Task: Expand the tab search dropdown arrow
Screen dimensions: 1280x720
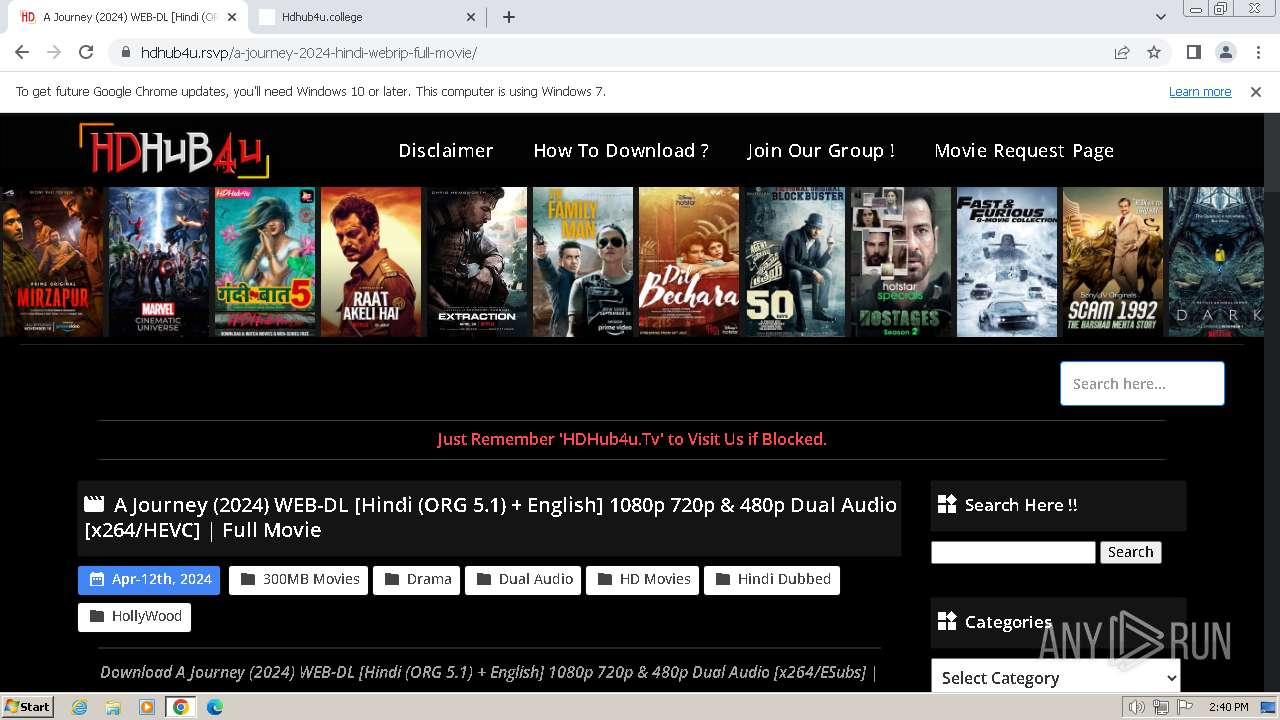Action: pyautogui.click(x=1160, y=17)
